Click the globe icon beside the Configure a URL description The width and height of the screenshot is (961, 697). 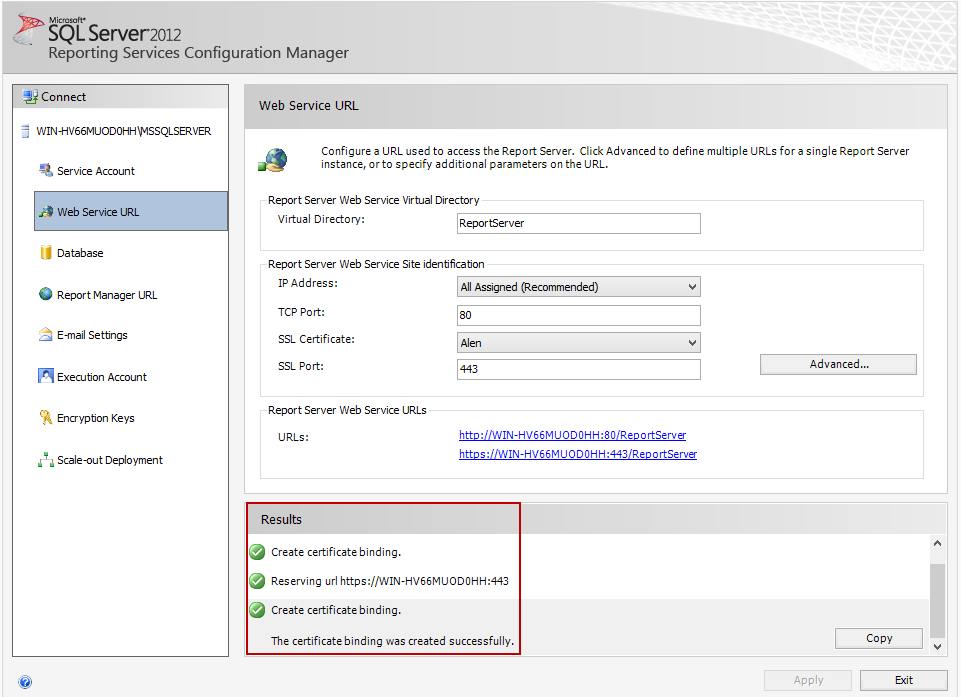273,160
